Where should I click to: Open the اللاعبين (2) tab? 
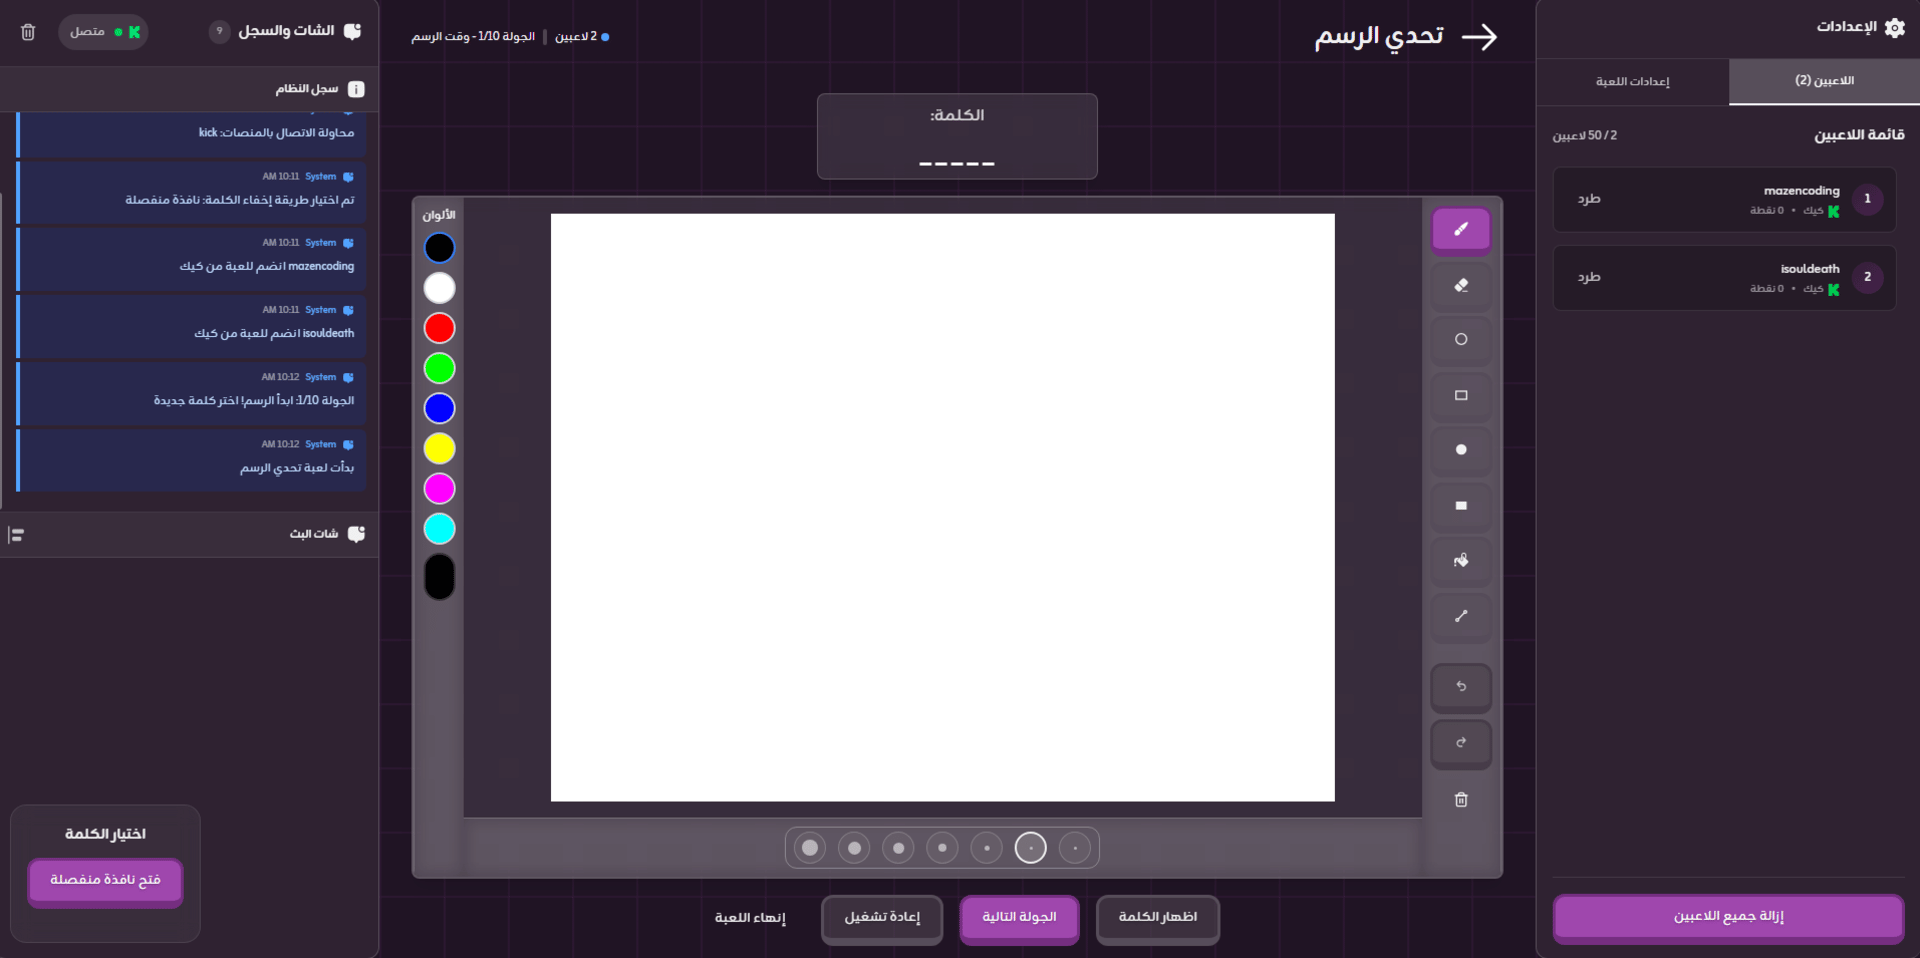(x=1824, y=81)
